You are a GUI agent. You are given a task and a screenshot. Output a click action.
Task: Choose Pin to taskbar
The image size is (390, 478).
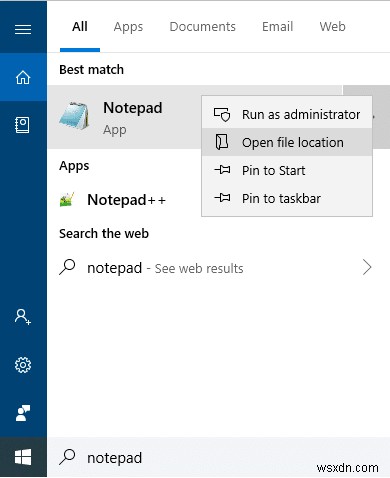287,198
